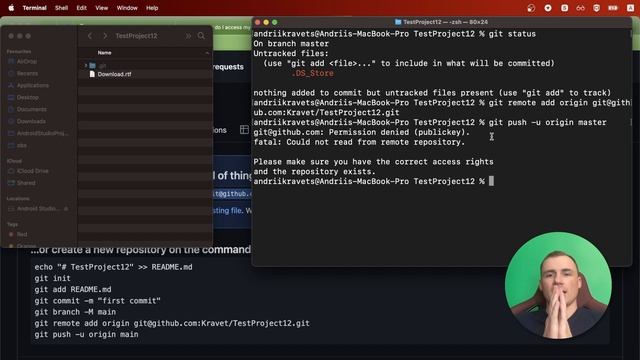640x360 pixels.
Task: Show more Finder toolbar items chevron
Action: [x=188, y=36]
